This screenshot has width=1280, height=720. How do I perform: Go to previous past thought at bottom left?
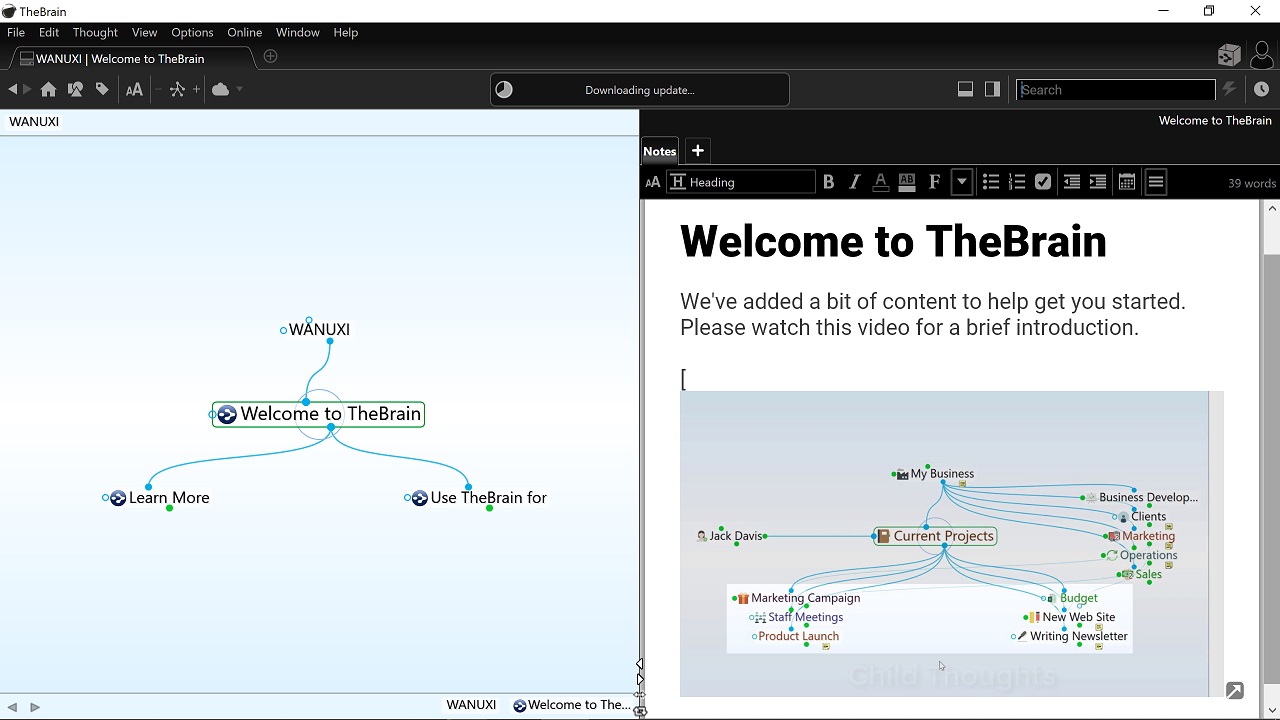(12, 707)
